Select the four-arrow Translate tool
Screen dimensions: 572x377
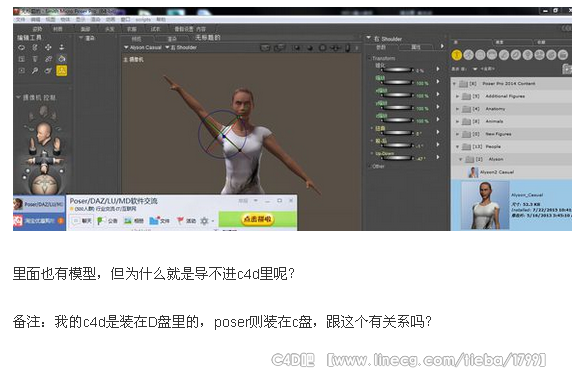tap(48, 47)
